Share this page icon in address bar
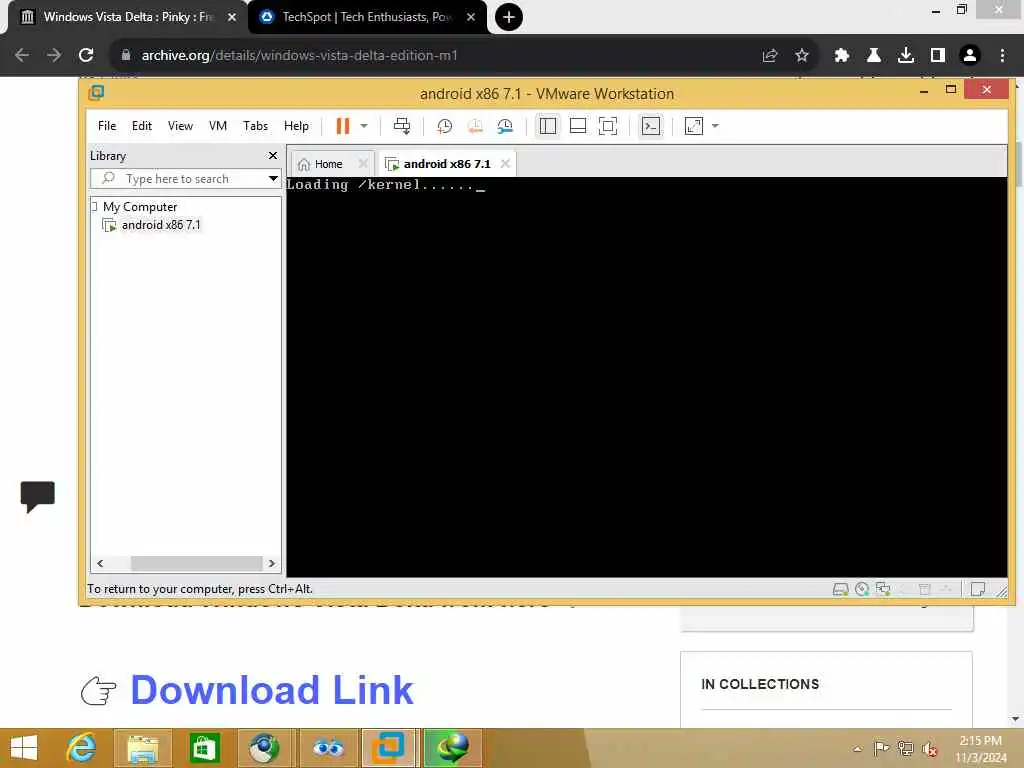1024x768 pixels. [770, 56]
